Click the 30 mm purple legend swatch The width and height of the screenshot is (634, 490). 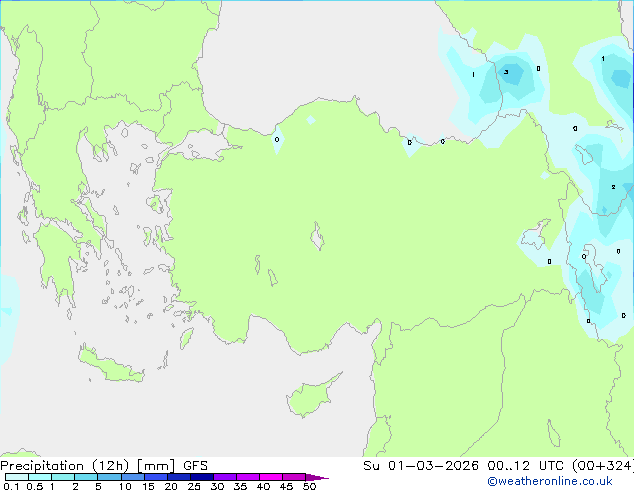[225, 477]
